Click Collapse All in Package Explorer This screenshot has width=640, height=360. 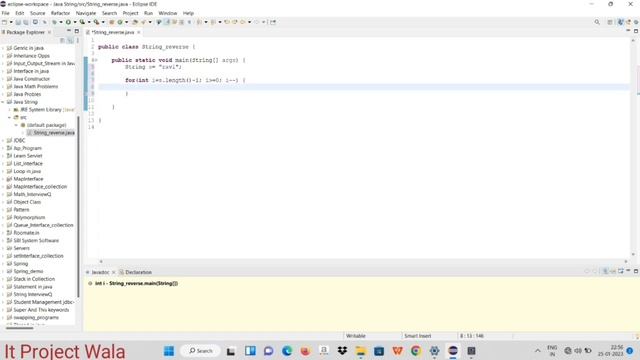coord(62,40)
